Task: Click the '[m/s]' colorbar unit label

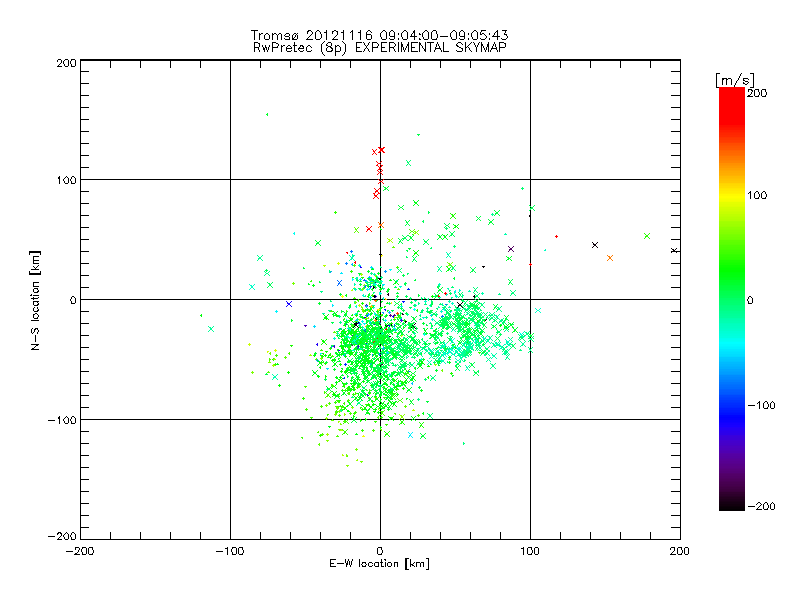Action: 735,80
